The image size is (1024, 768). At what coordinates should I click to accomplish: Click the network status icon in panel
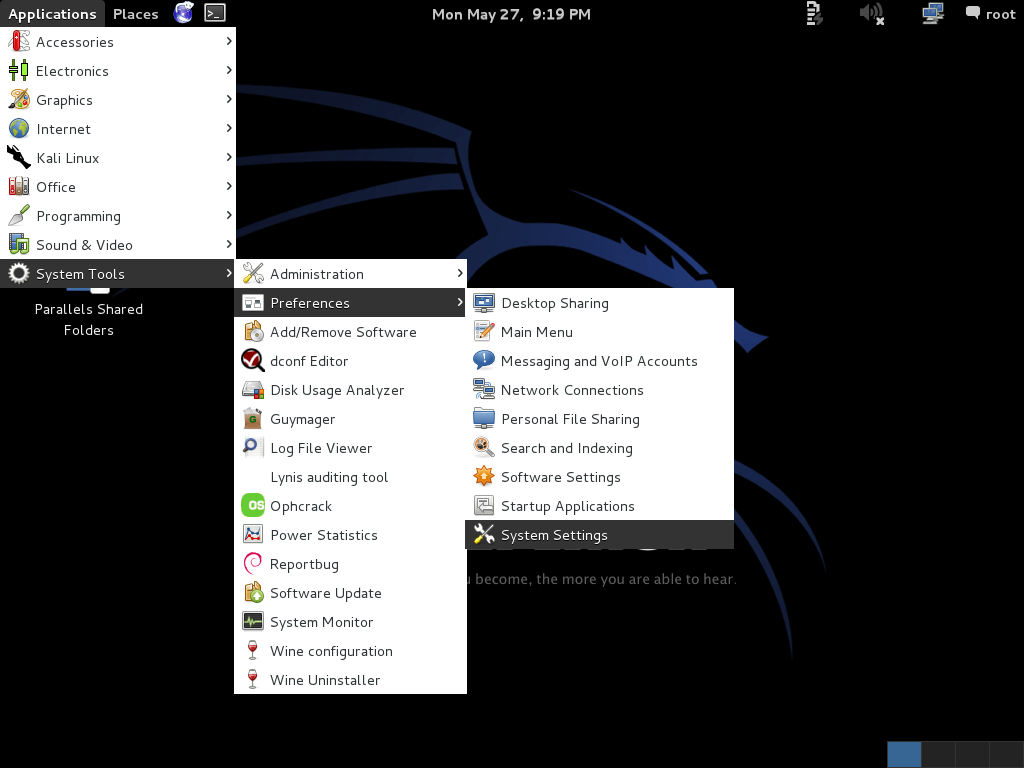933,13
